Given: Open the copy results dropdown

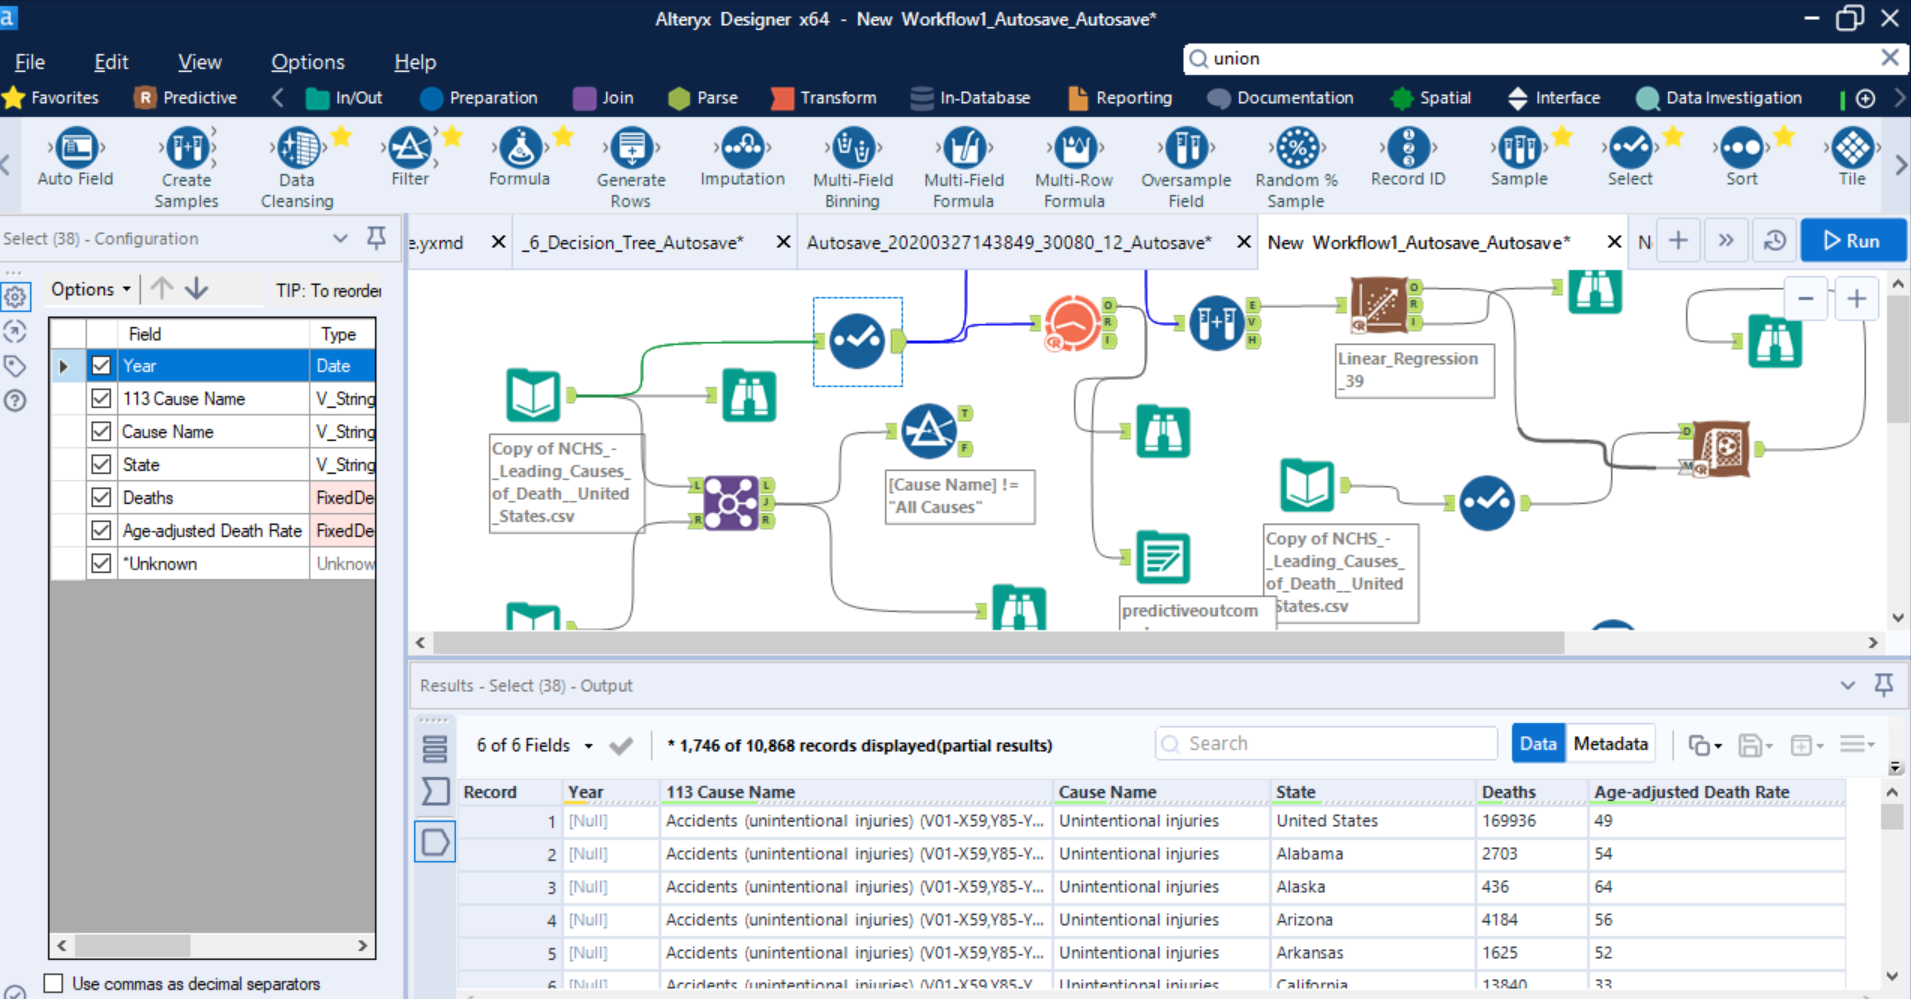Looking at the screenshot, I should 1705,745.
